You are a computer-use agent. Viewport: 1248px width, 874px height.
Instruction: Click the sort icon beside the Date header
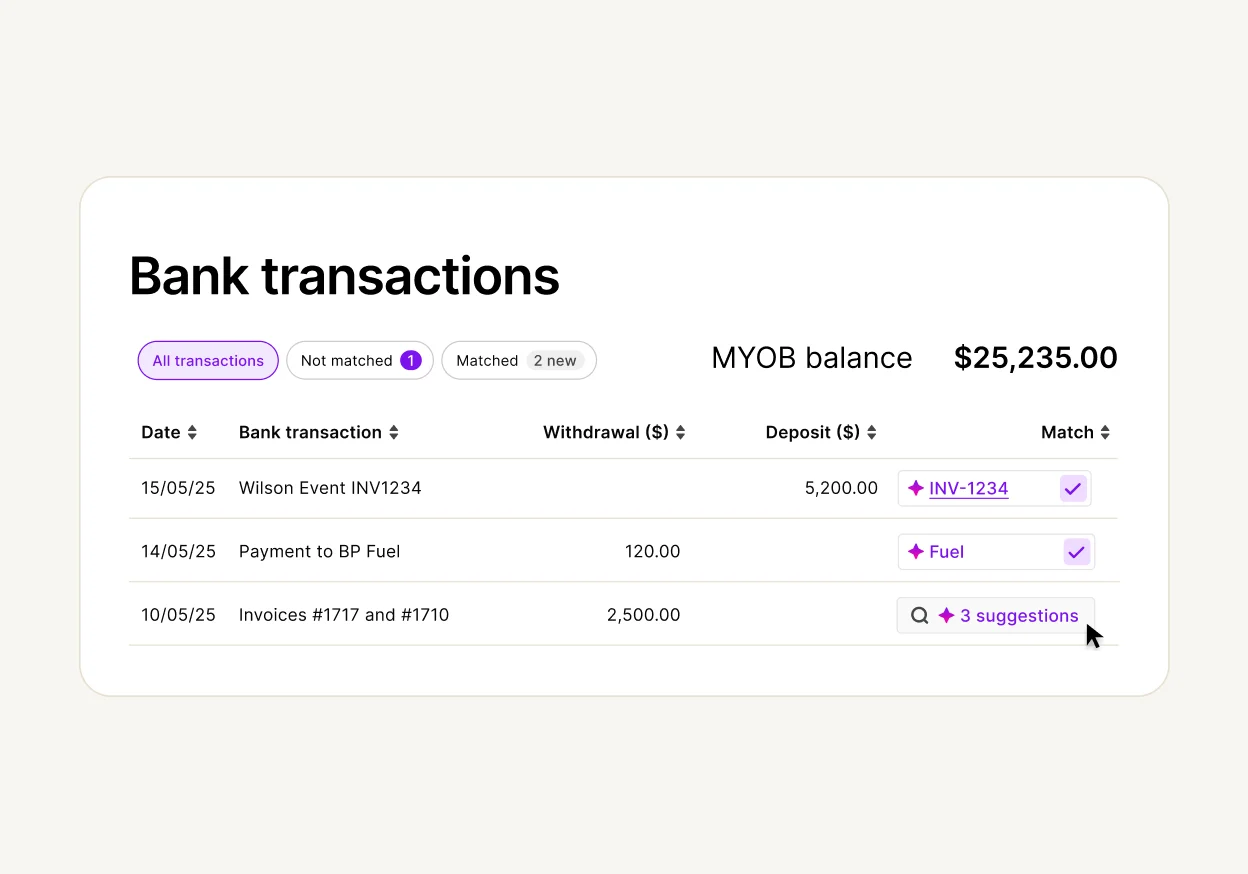point(194,432)
